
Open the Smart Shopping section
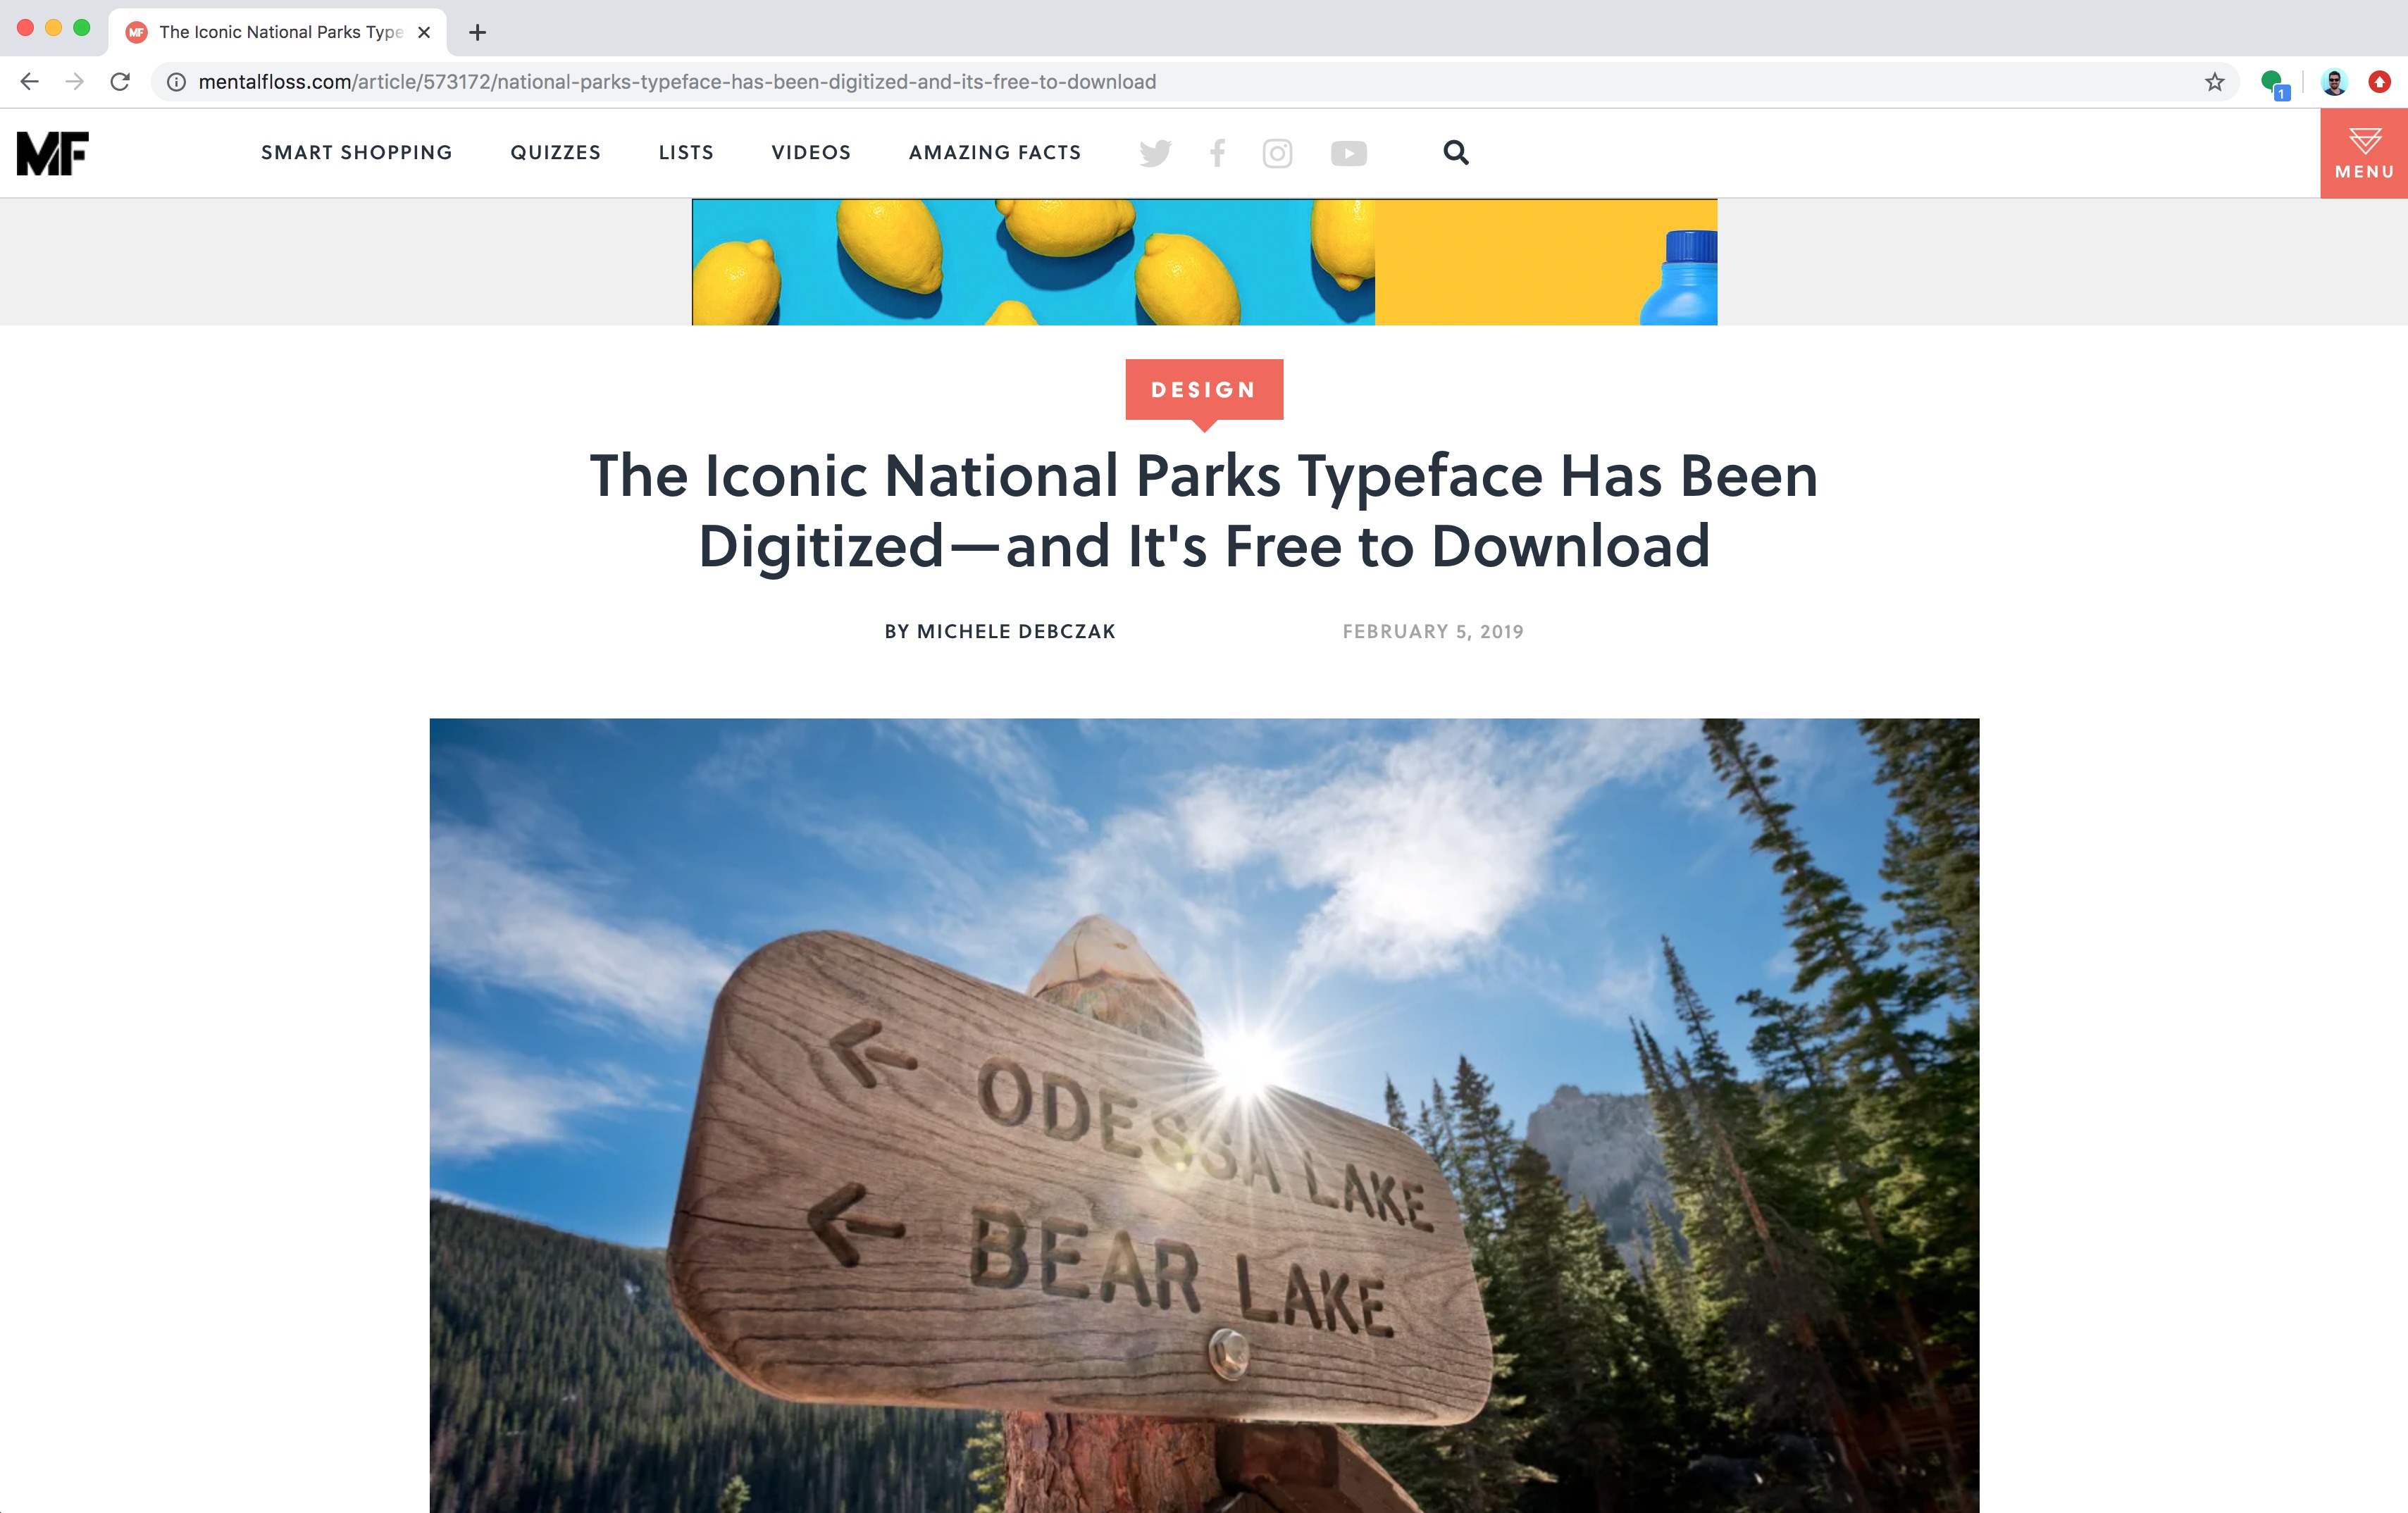point(357,152)
